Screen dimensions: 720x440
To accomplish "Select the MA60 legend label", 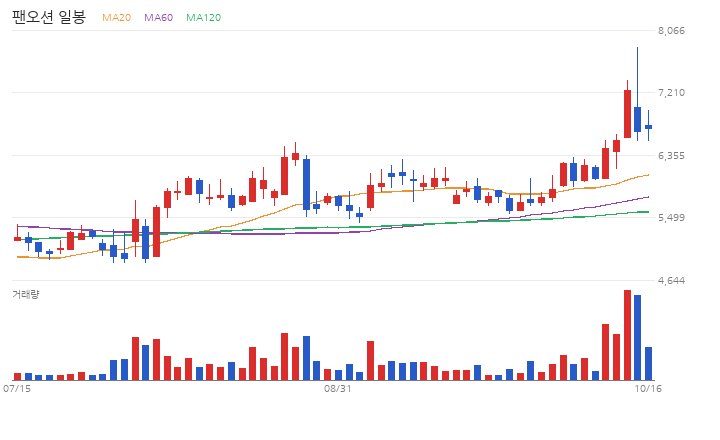I will click(158, 17).
